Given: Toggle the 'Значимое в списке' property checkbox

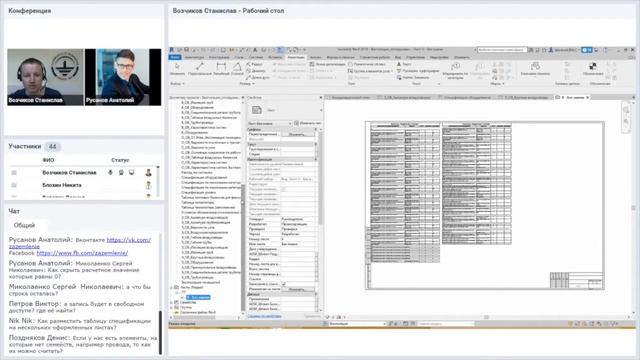Looking at the screenshot, I should pyautogui.click(x=284, y=284).
